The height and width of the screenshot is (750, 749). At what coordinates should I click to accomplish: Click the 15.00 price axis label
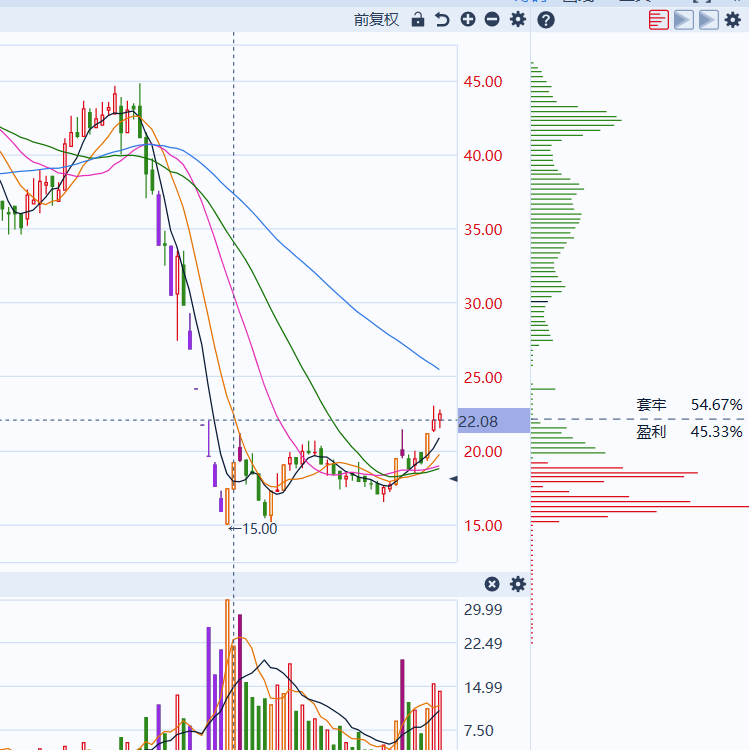click(x=483, y=526)
